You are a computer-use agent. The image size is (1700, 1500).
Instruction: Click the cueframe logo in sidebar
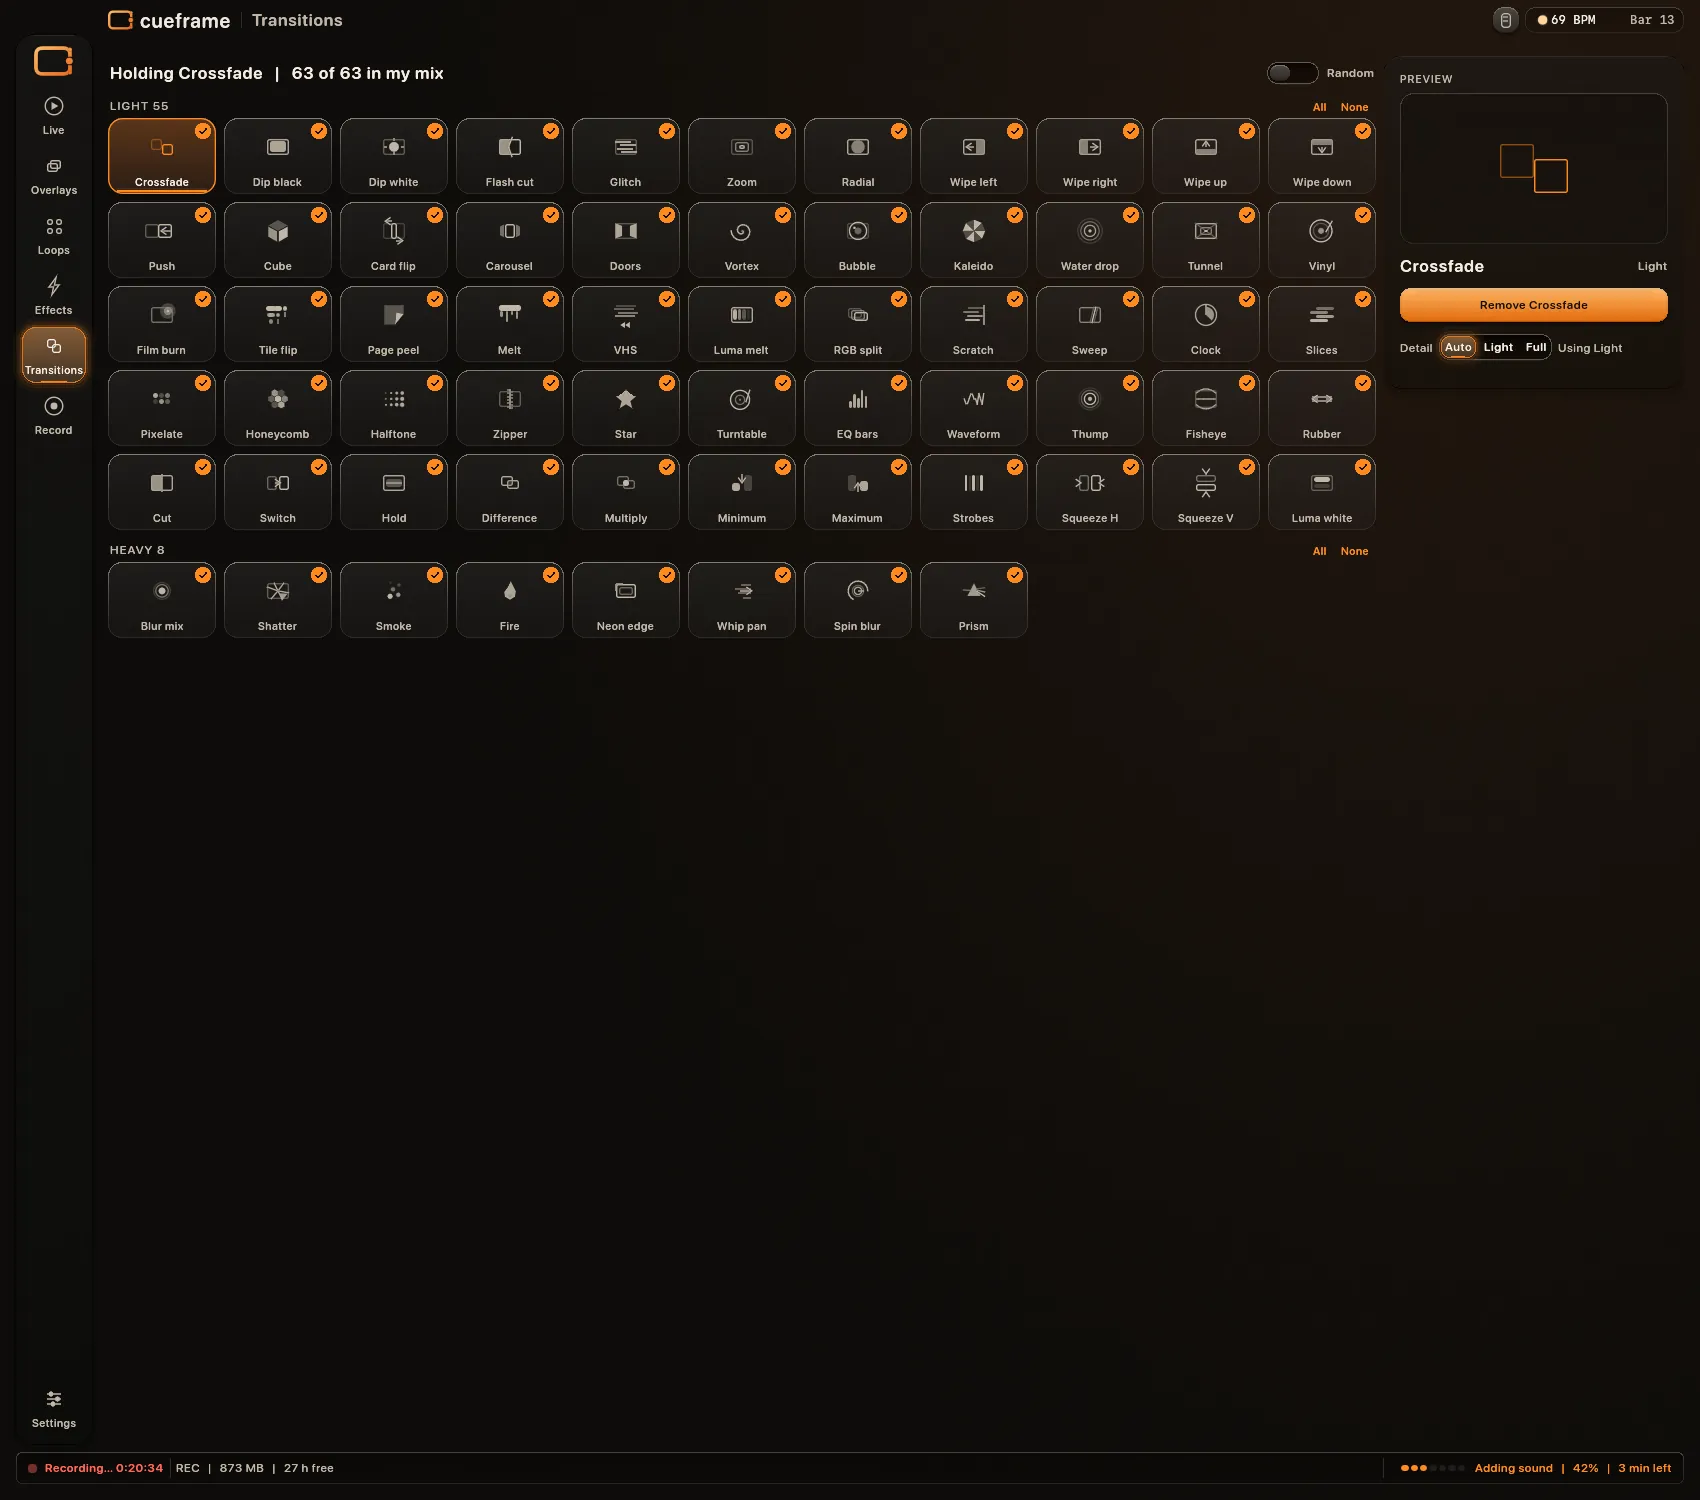pos(54,61)
